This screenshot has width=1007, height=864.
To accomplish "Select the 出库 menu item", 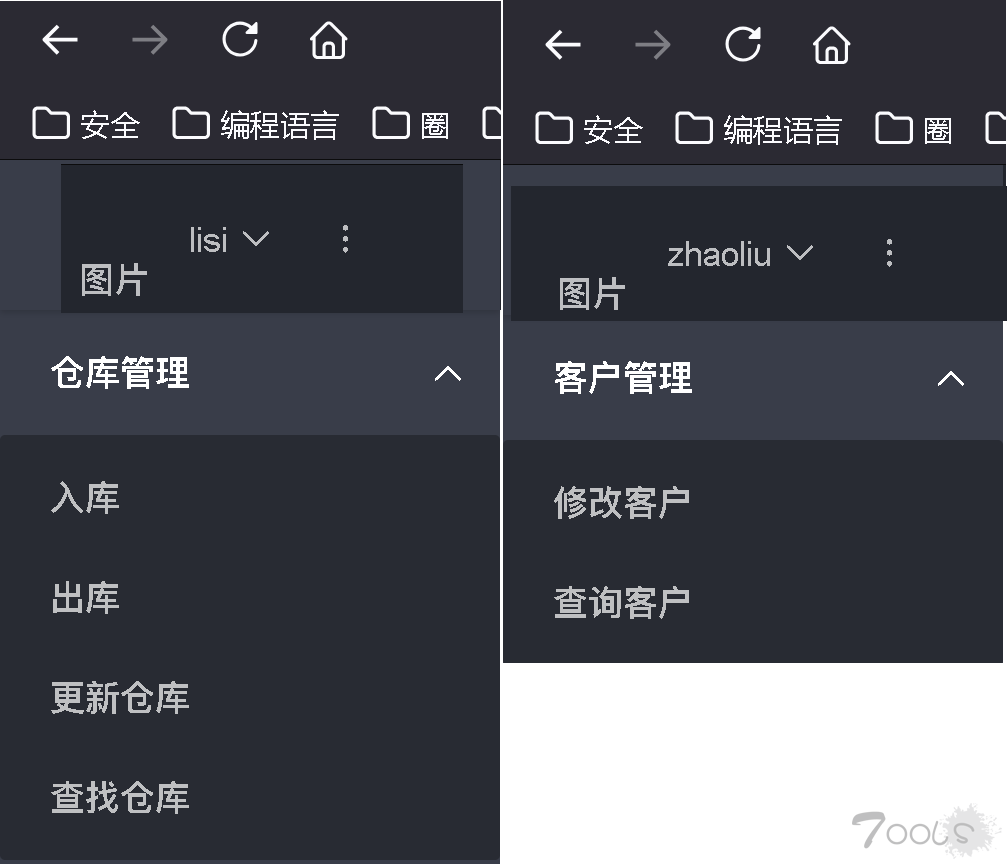I will [x=250, y=598].
